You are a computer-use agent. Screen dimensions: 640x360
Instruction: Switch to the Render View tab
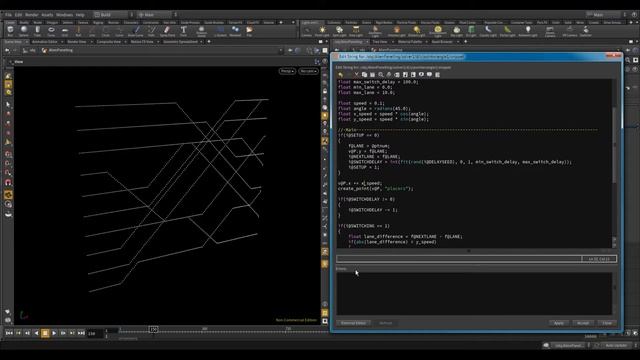point(77,42)
